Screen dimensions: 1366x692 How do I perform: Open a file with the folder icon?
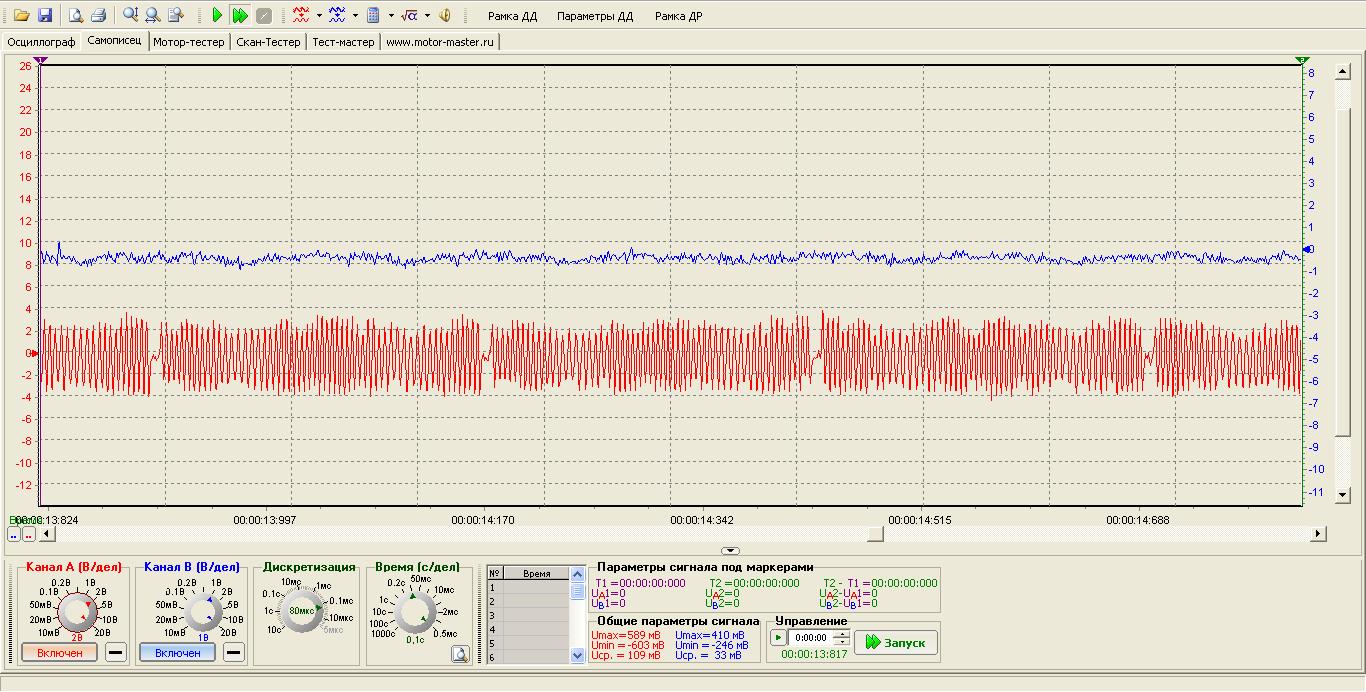pyautogui.click(x=21, y=16)
